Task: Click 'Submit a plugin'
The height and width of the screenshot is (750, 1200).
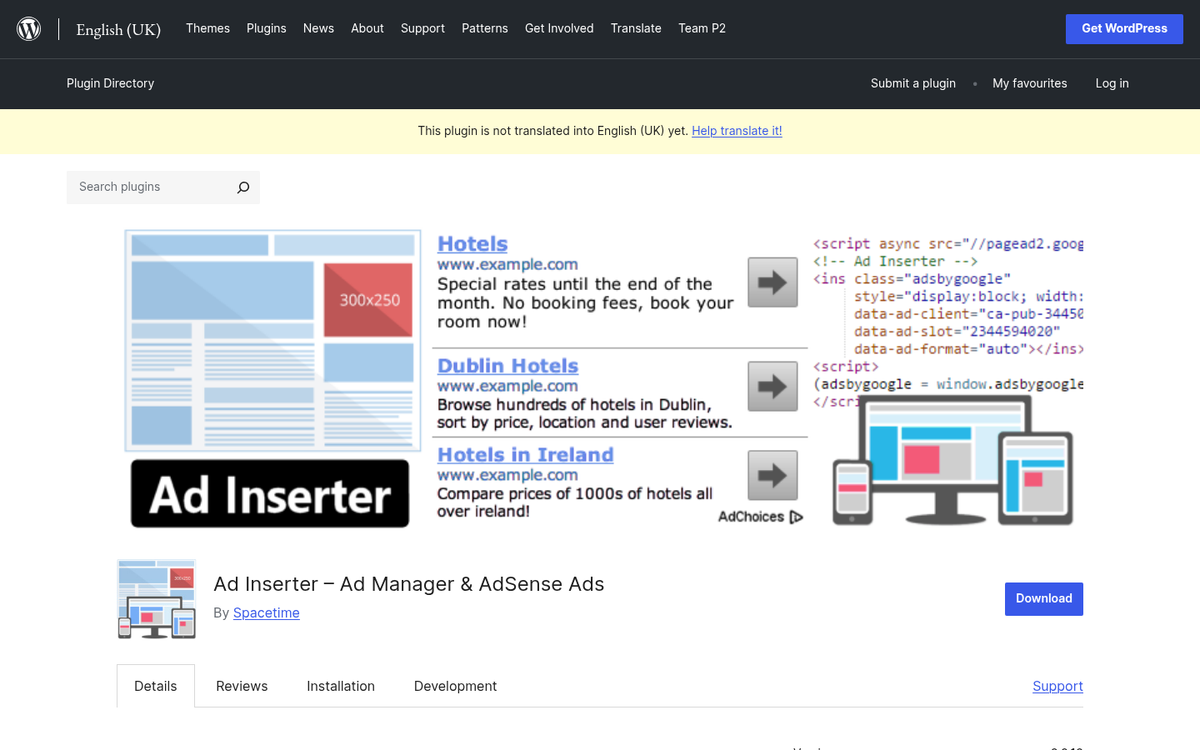Action: (913, 83)
